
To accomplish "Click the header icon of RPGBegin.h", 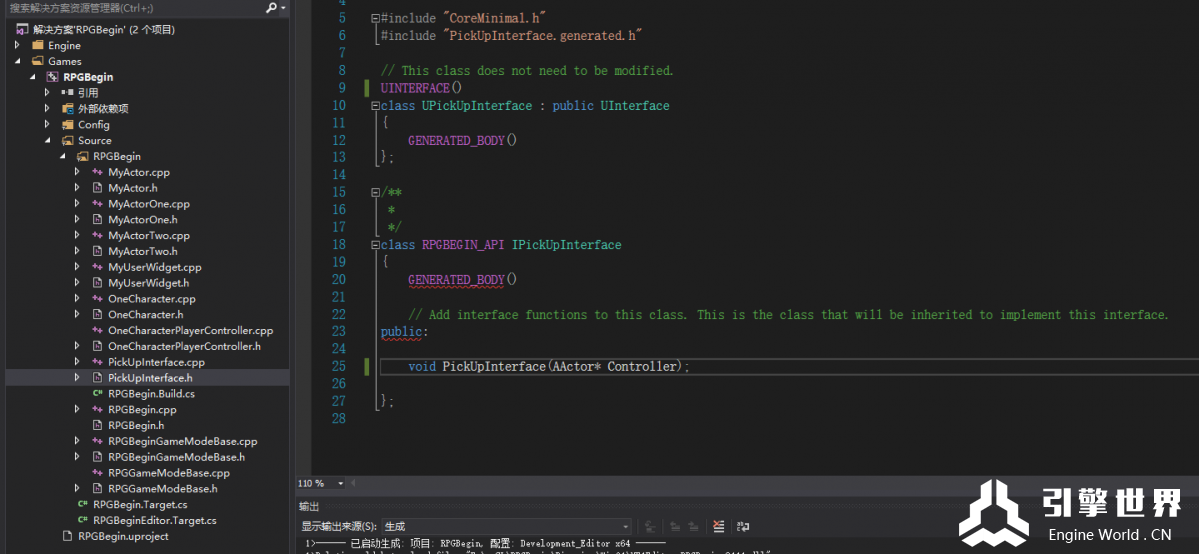I will (97, 425).
